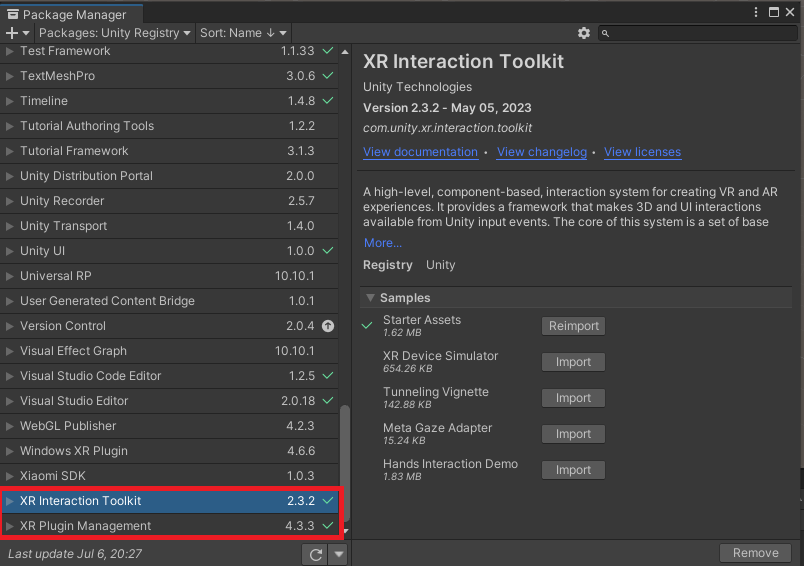The width and height of the screenshot is (804, 569).
Task: Collapse the Samples section
Action: tap(370, 298)
